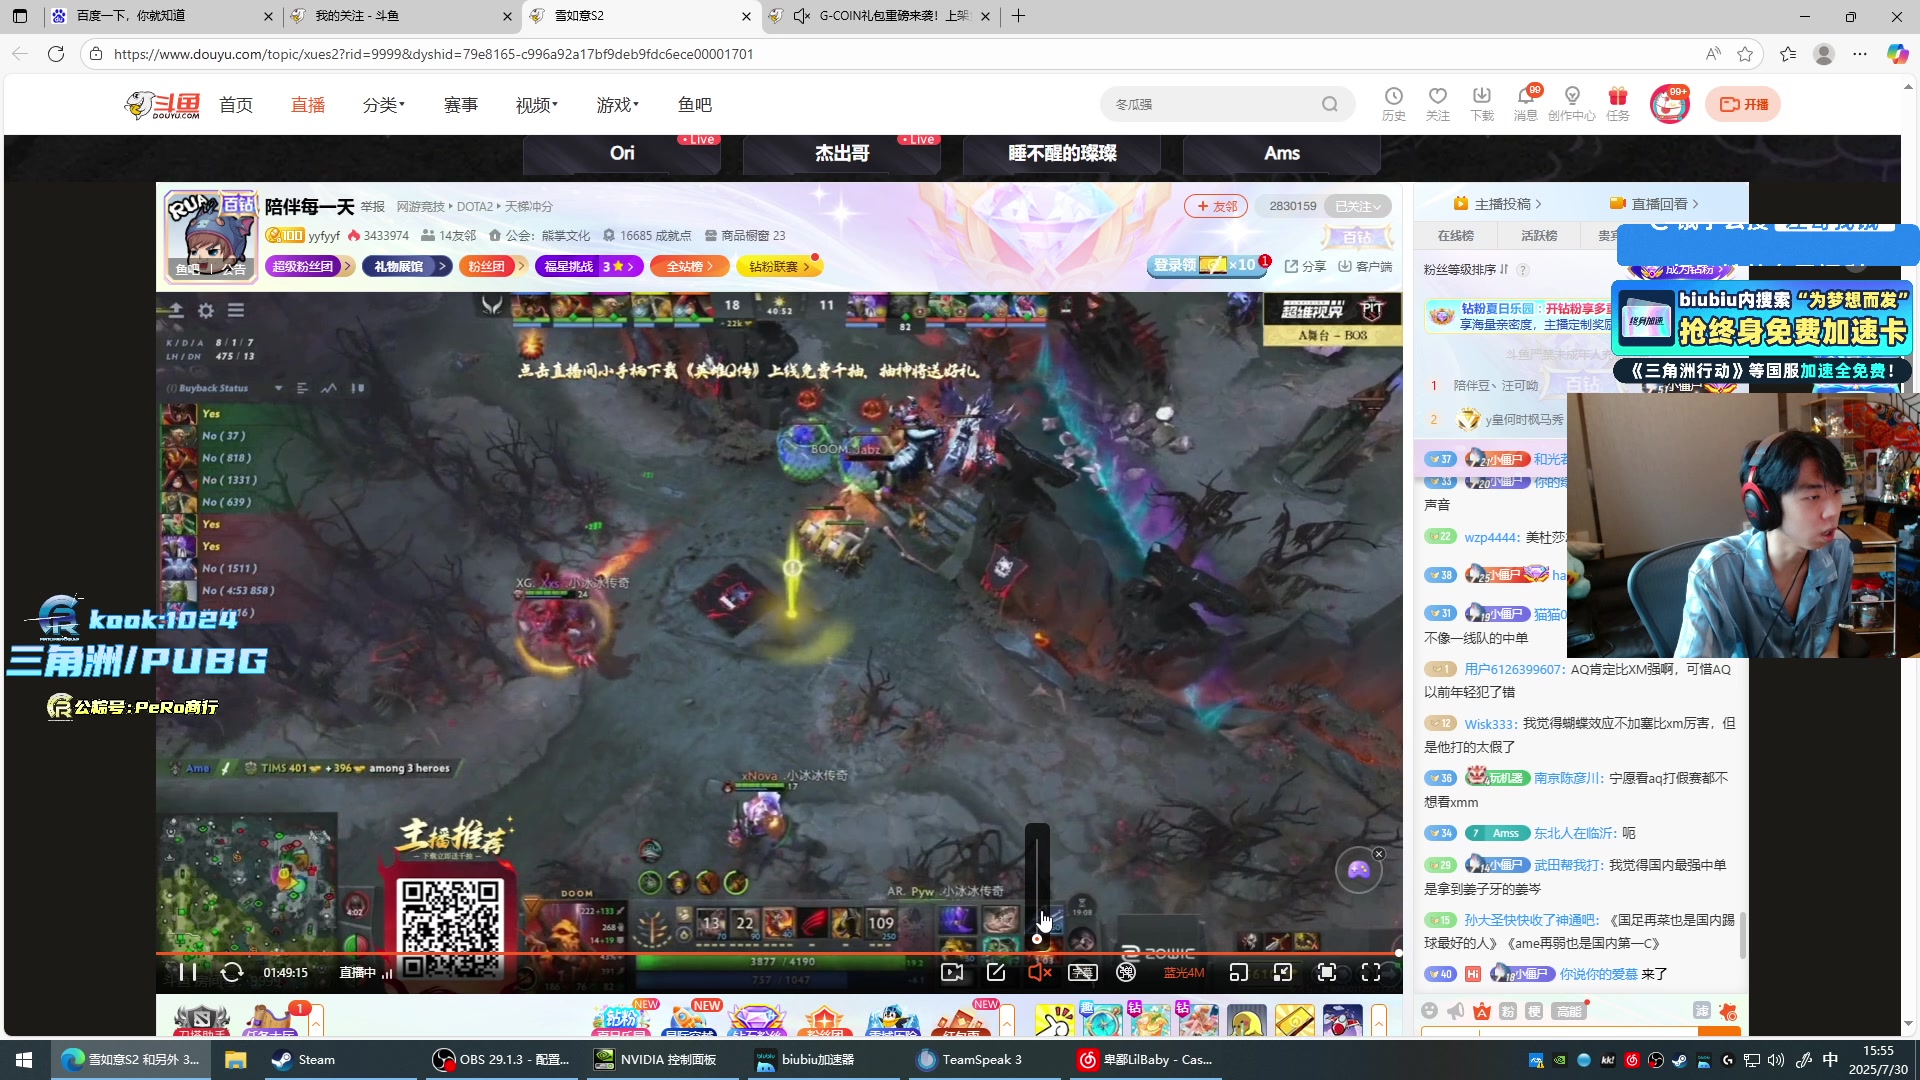1920x1080 pixels.
Task: Toggle the 滤 chat filter option
Action: pos(1702,1011)
